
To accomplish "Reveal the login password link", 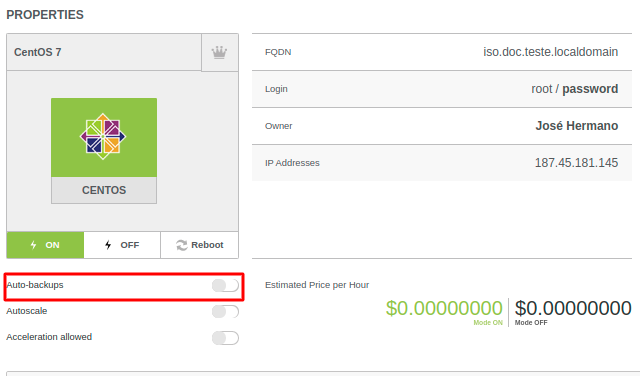I will pyautogui.click(x=590, y=89).
